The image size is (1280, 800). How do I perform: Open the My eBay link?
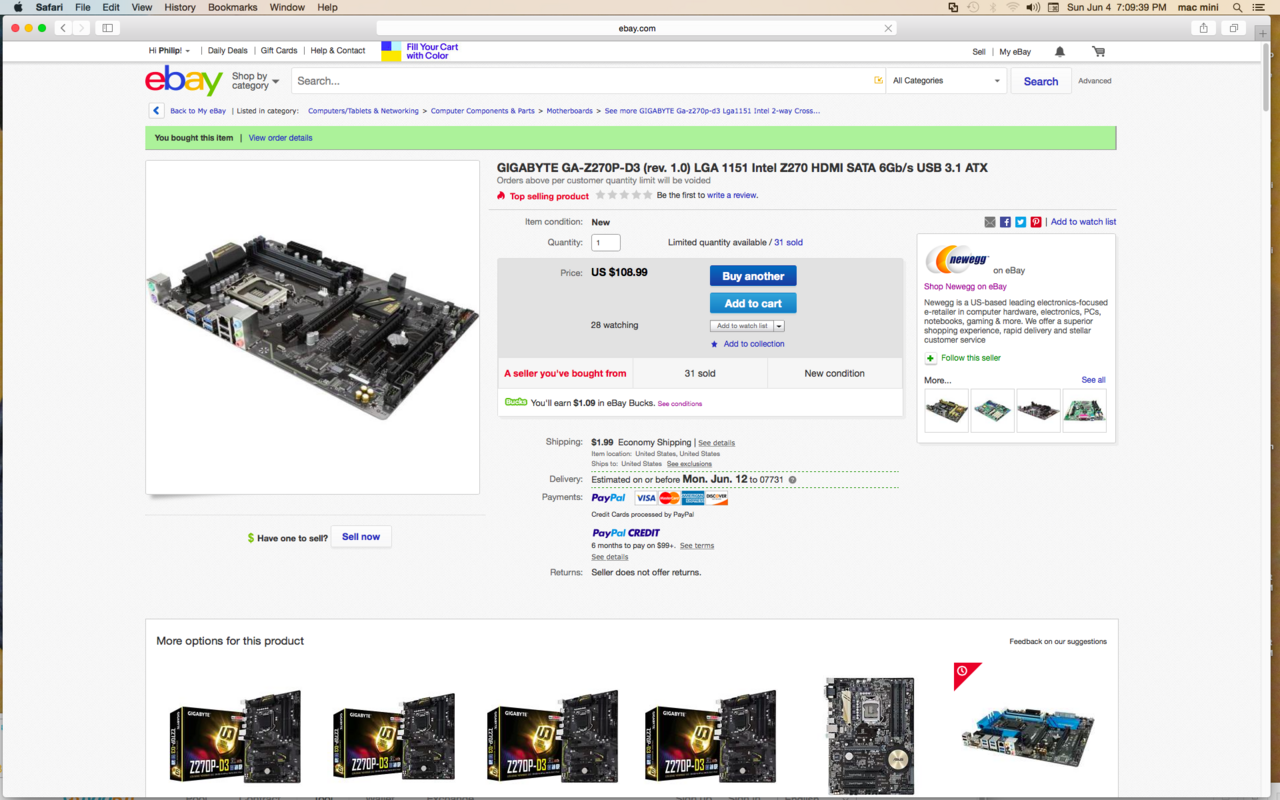coord(1015,51)
